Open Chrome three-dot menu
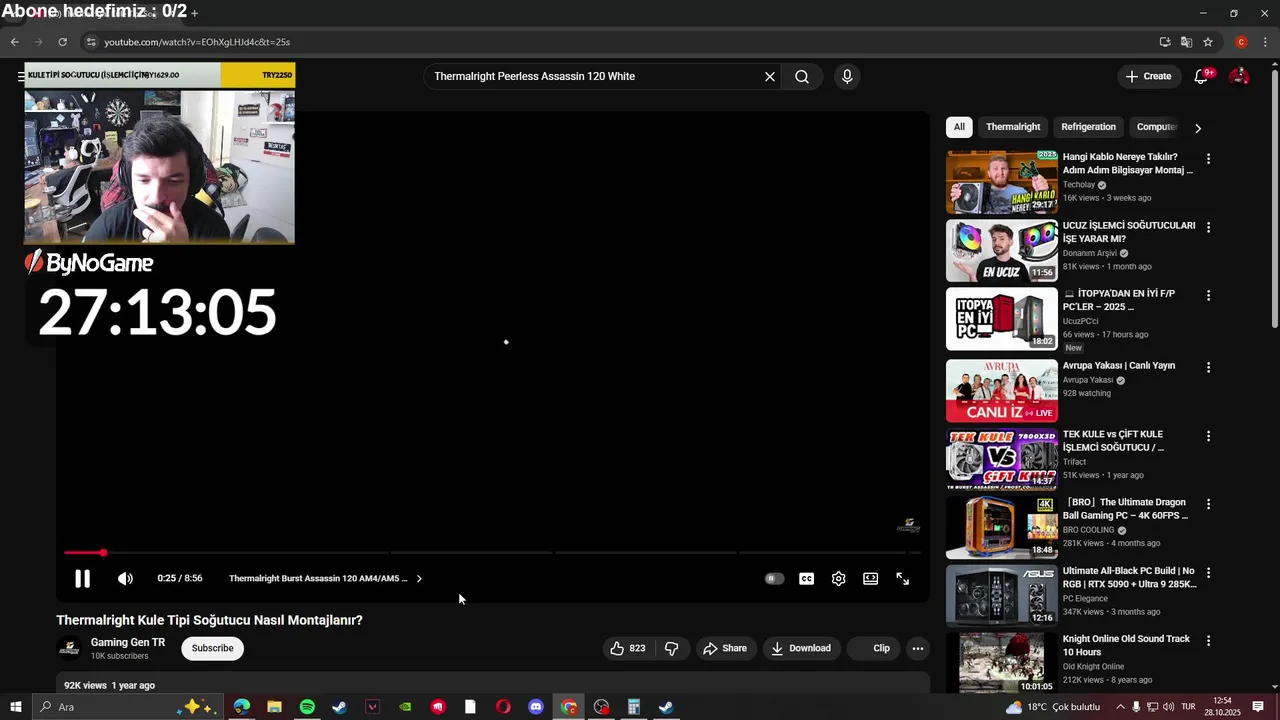The width and height of the screenshot is (1280, 720). coord(1266,42)
